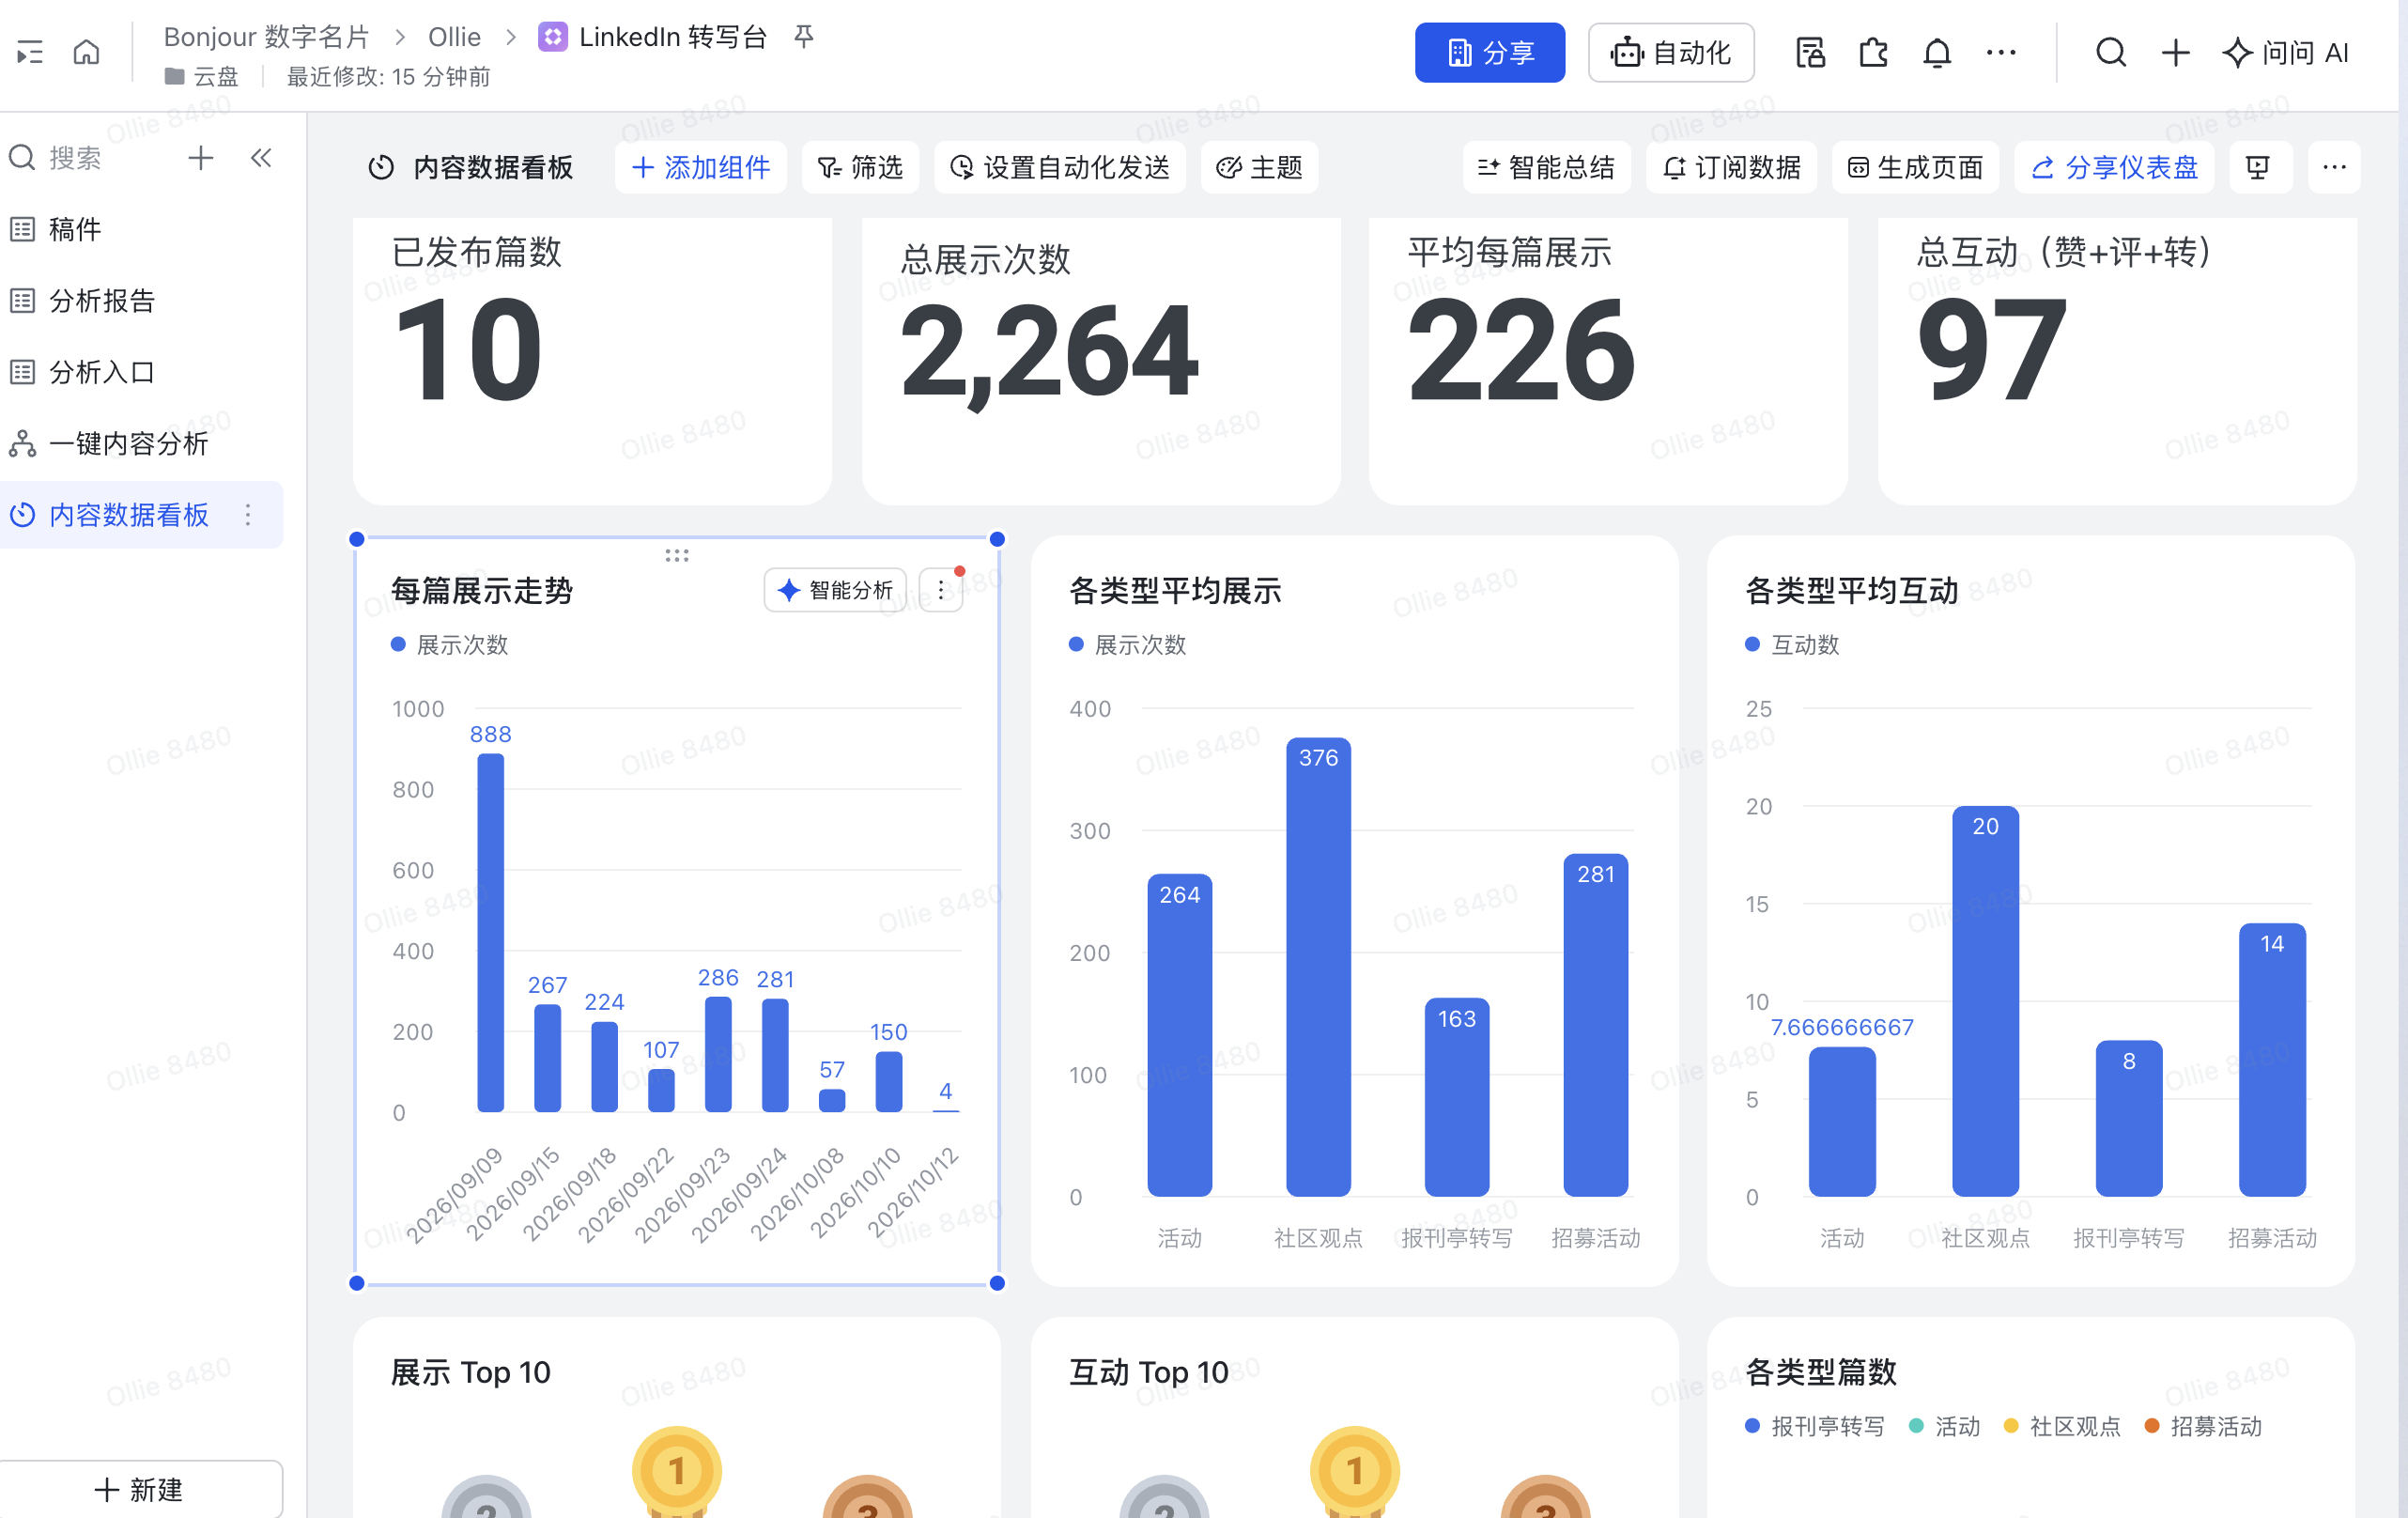The image size is (2408, 1518).
Task: Click the Bonjour 数字名片 breadcrumb
Action: click(266, 37)
